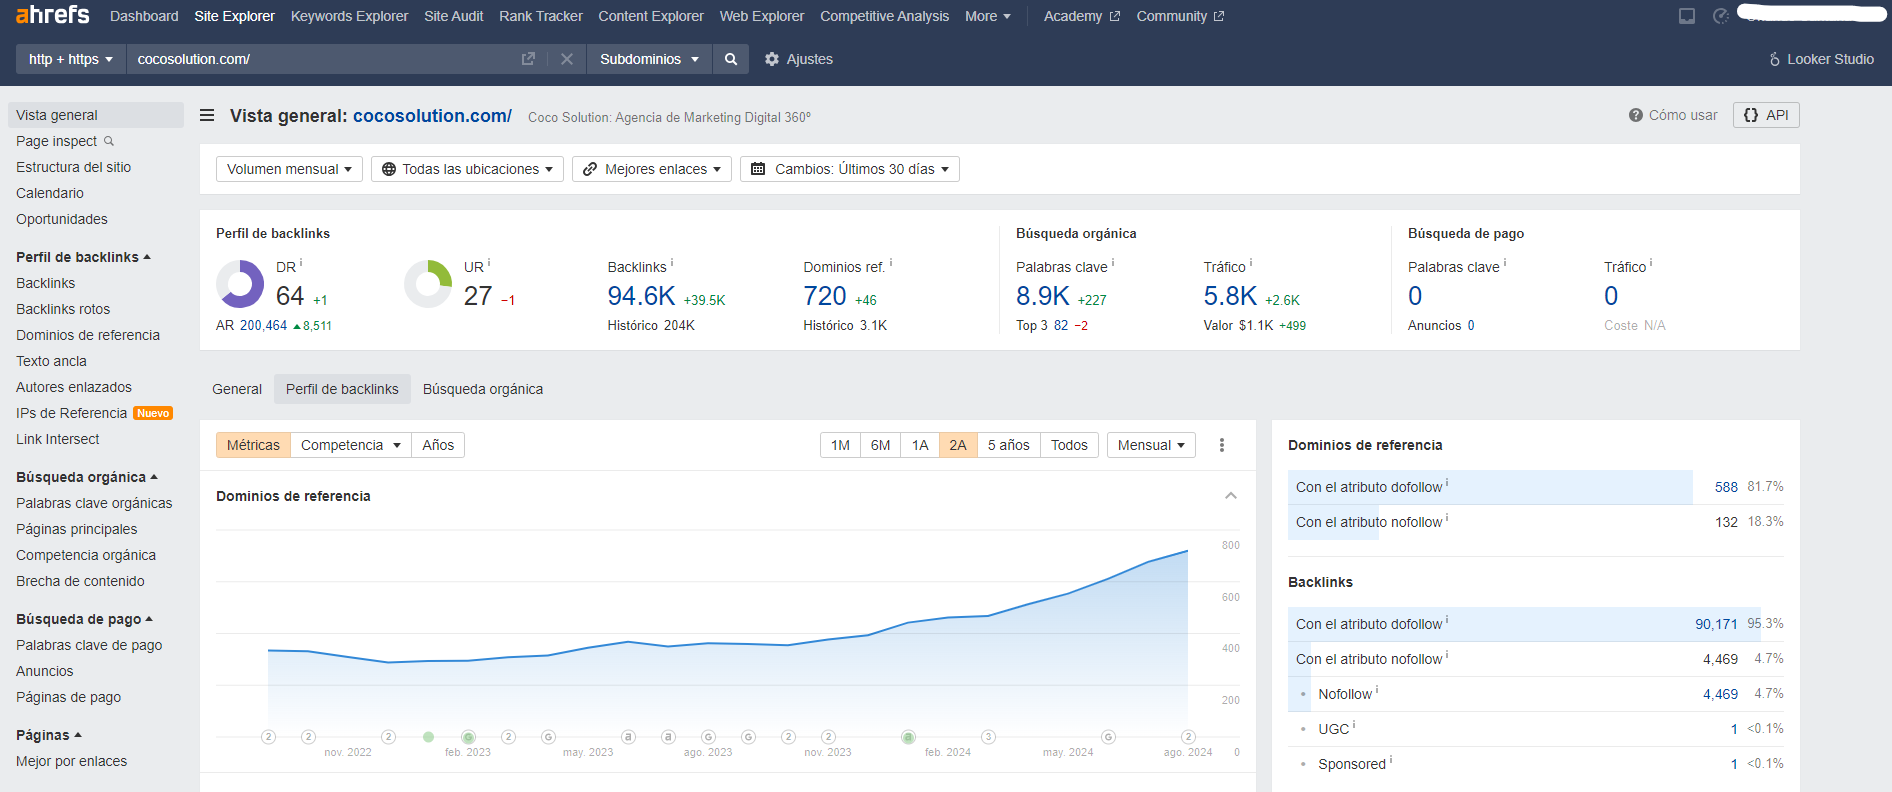Select the 2A time range
The height and width of the screenshot is (792, 1892).
tap(958, 445)
